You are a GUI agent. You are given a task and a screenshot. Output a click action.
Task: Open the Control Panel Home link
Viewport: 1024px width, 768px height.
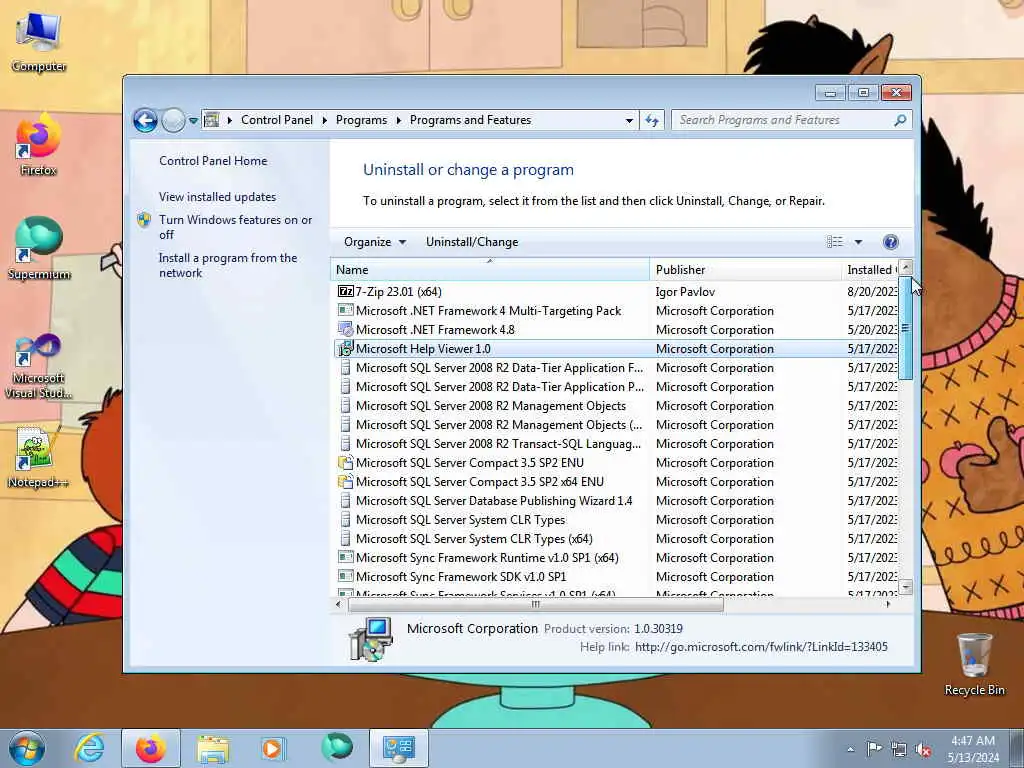(213, 161)
